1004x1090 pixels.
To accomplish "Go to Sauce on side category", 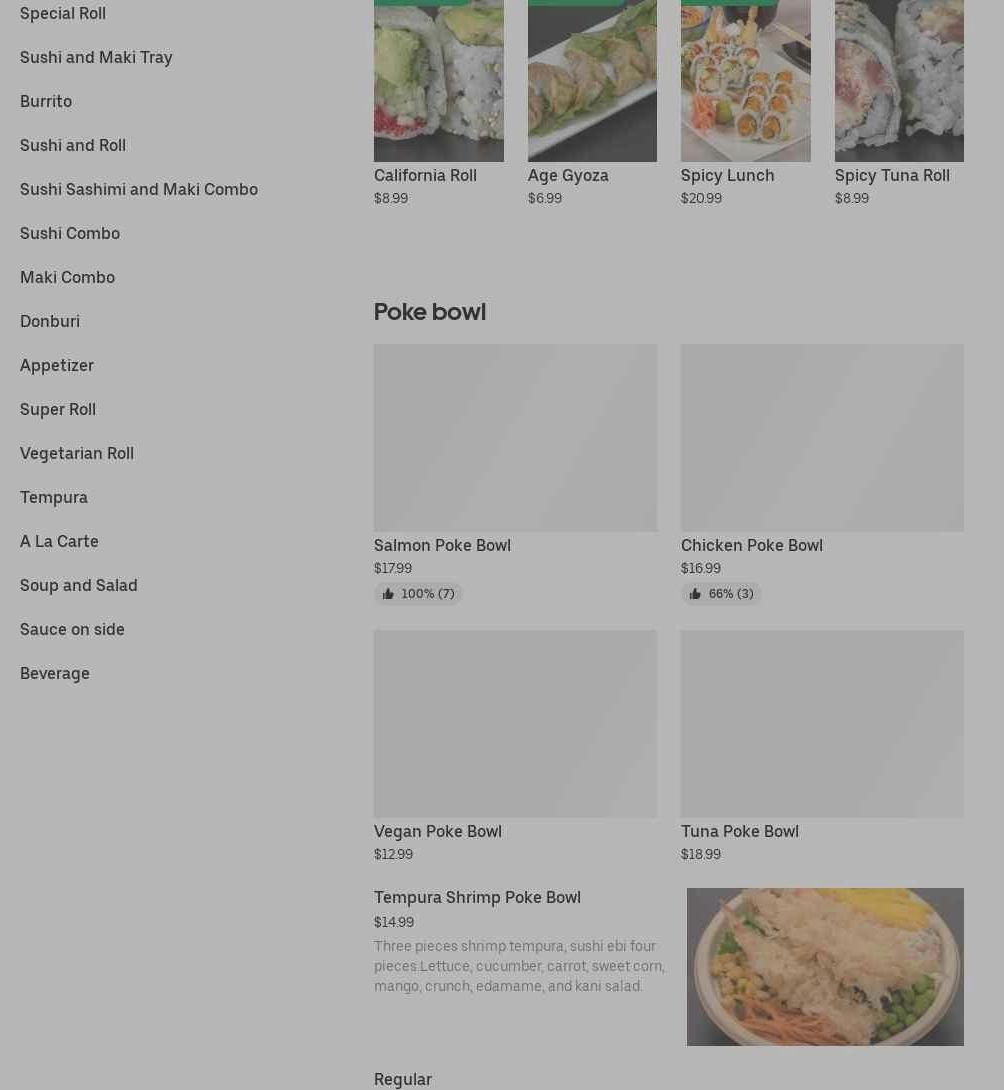I will coord(72,629).
